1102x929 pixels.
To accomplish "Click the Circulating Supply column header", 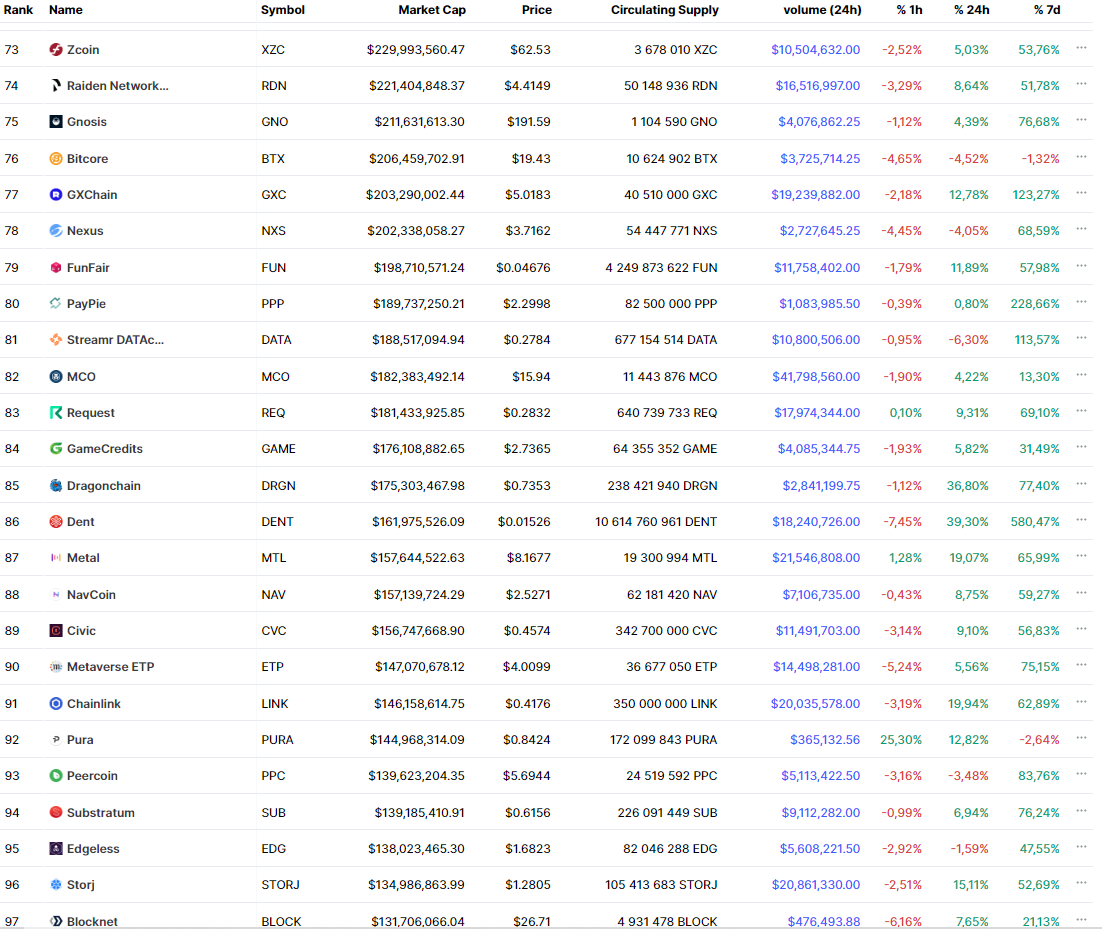I will [664, 10].
